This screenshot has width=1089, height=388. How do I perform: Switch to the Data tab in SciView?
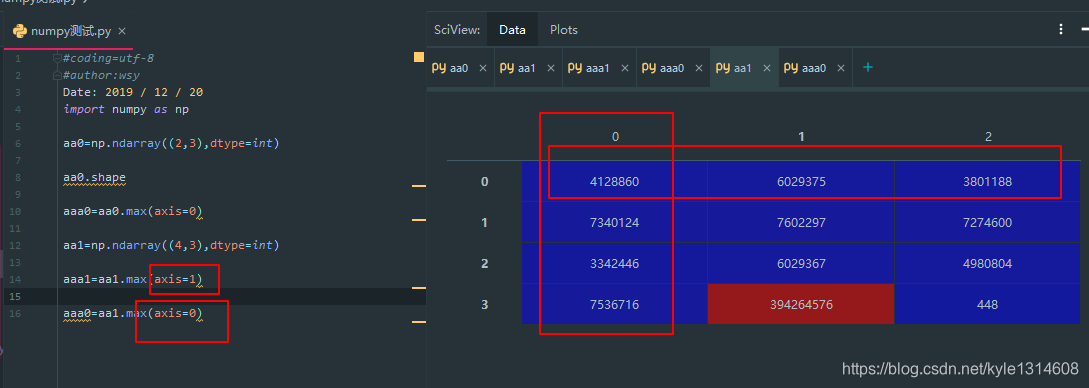pyautogui.click(x=513, y=30)
